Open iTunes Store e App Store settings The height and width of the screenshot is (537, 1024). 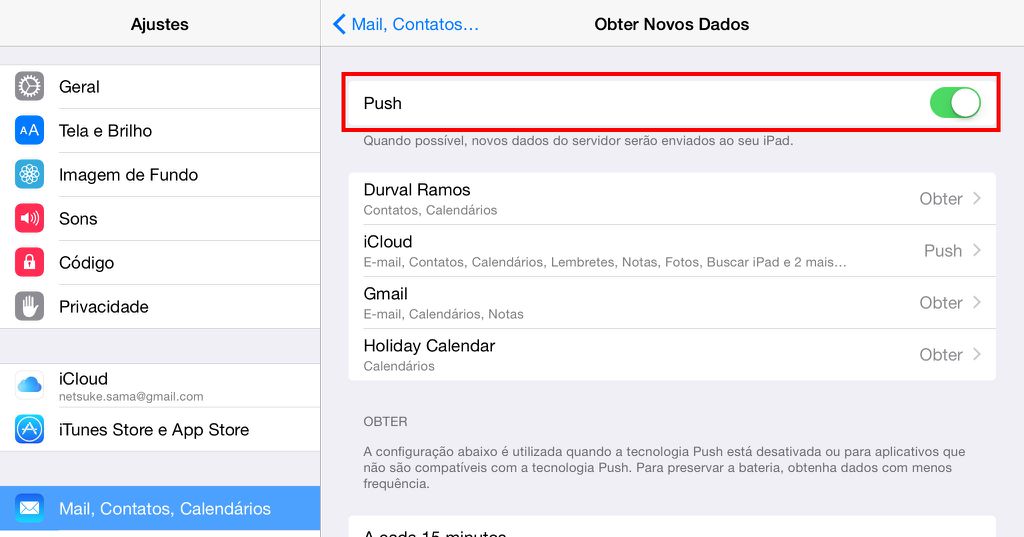[160, 429]
